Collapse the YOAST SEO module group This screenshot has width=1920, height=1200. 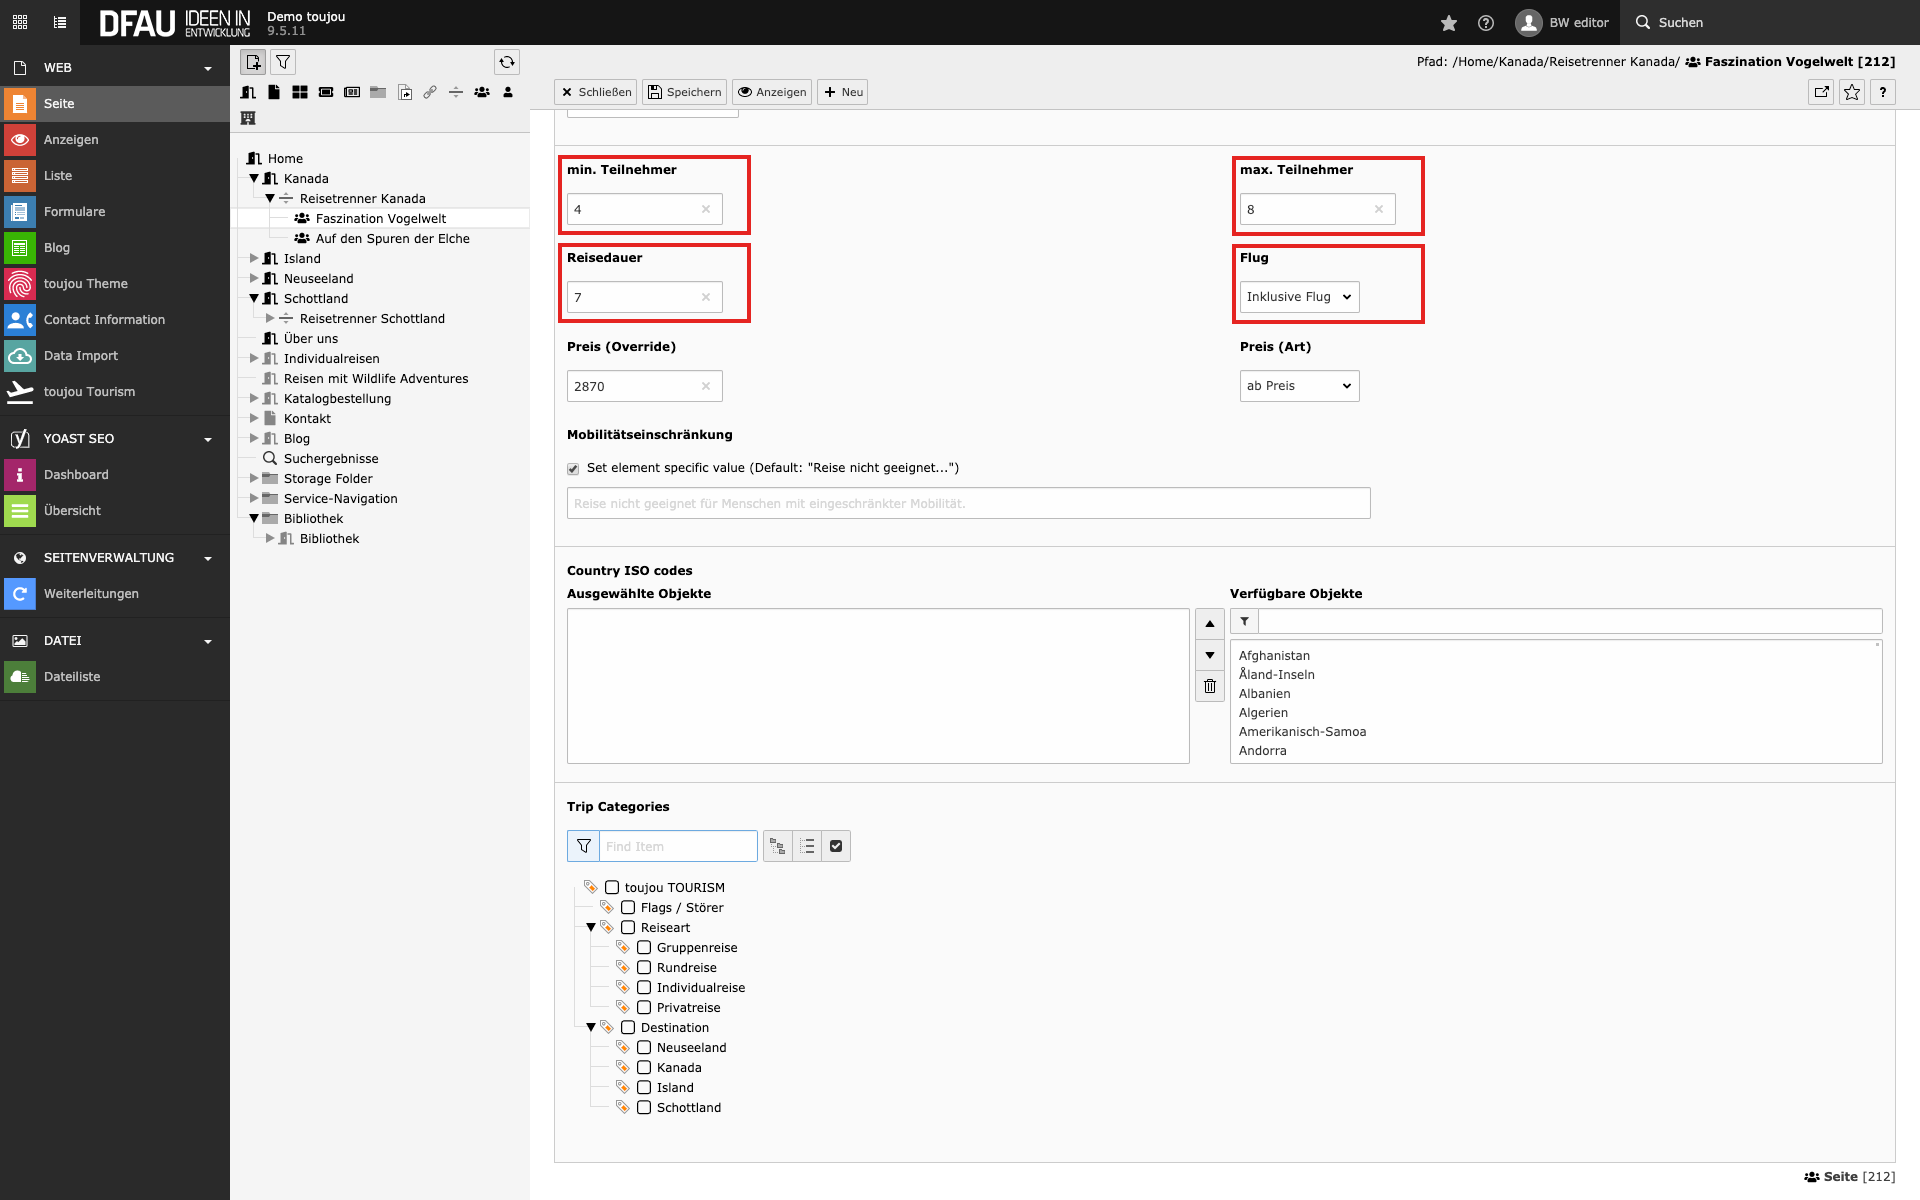[x=207, y=439]
